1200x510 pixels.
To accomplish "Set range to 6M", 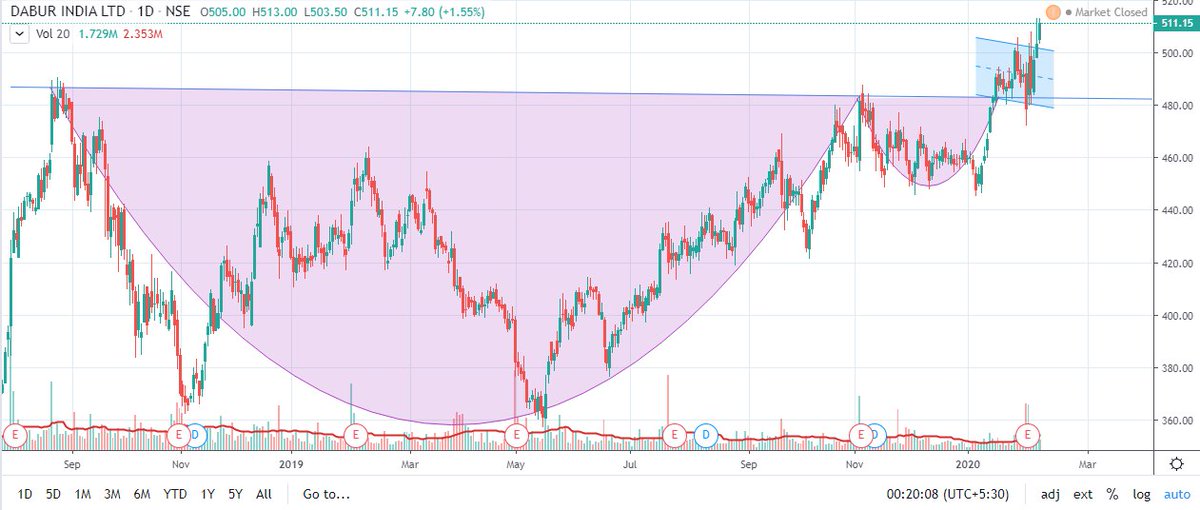I will pyautogui.click(x=143, y=494).
